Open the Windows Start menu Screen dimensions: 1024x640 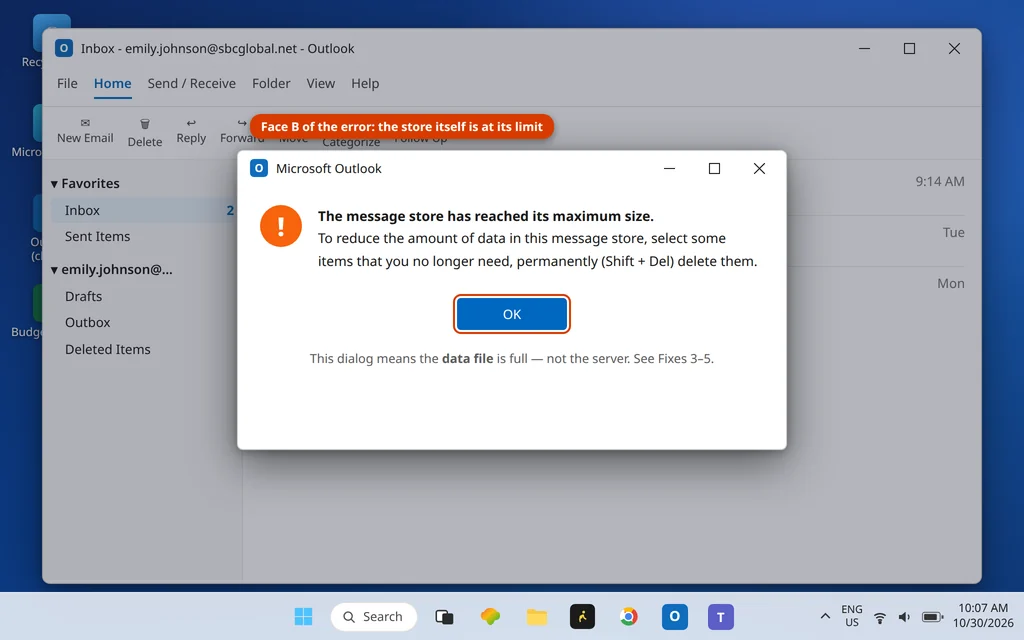(303, 616)
